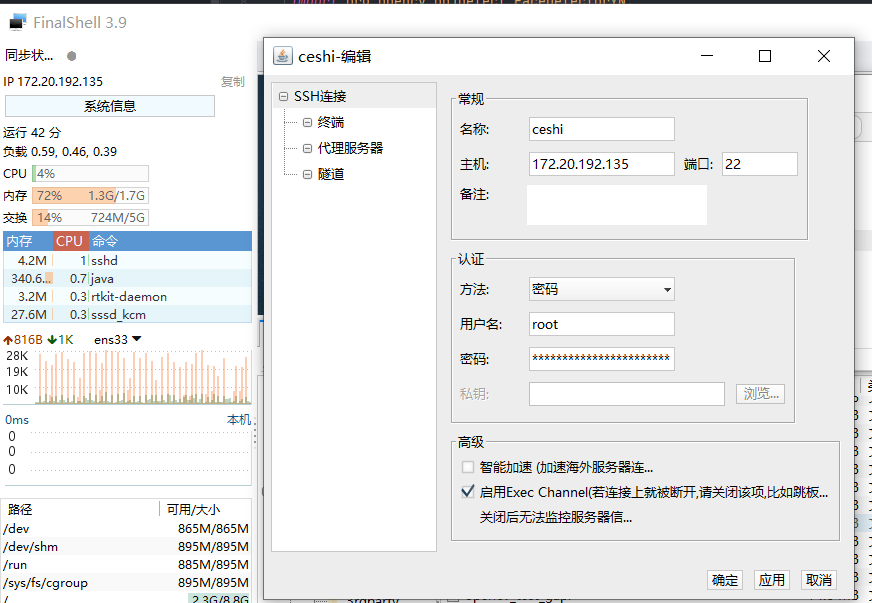Click the expander box beside 代理服务器
The image size is (872, 603).
tap(308, 148)
